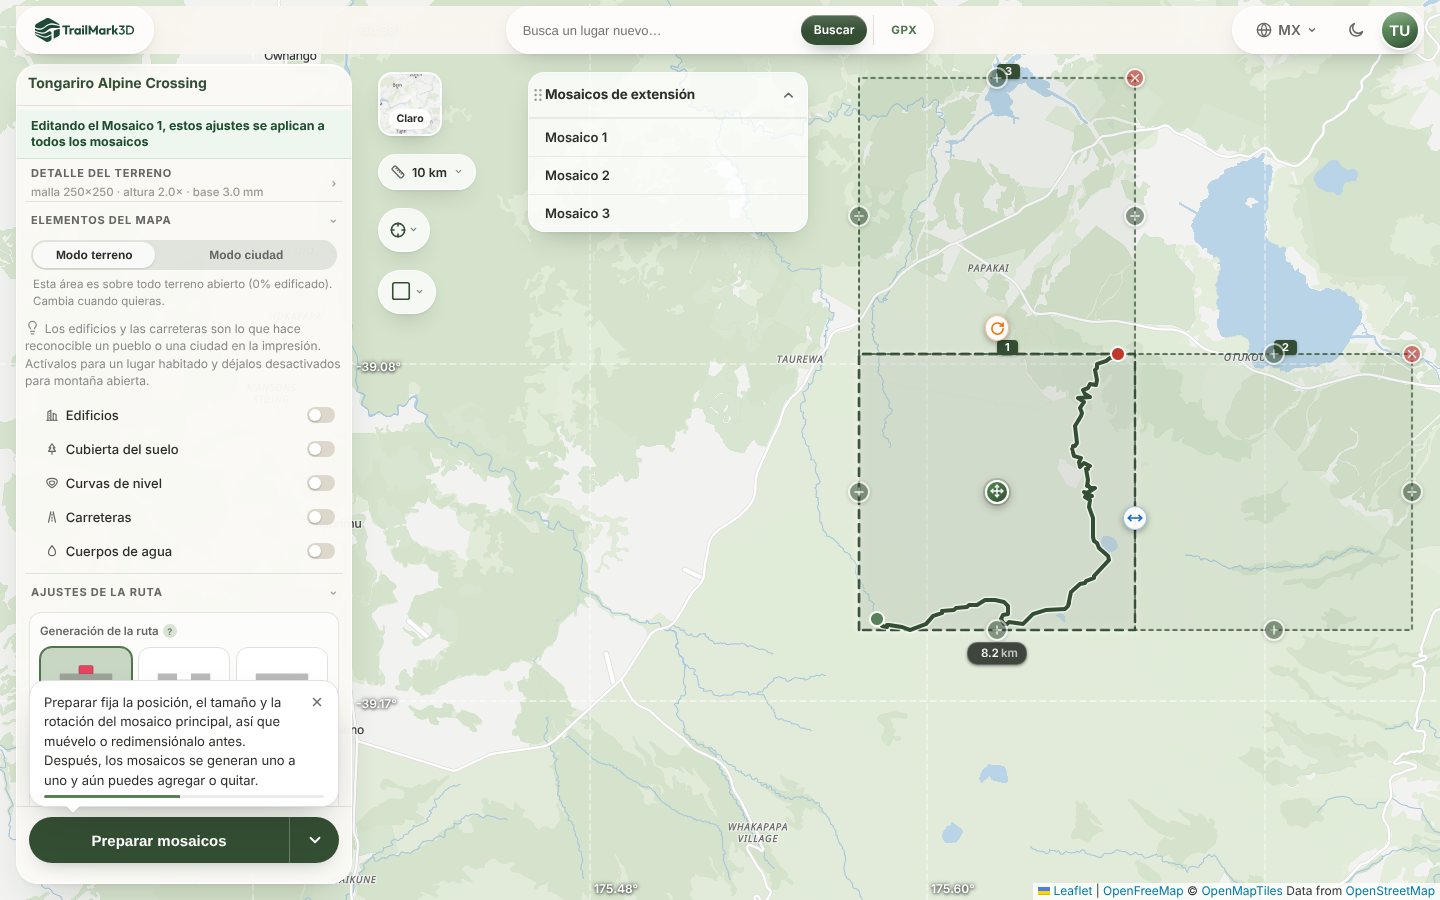Open the square shape selector tool
Image resolution: width=1440 pixels, height=900 pixels.
(x=407, y=292)
